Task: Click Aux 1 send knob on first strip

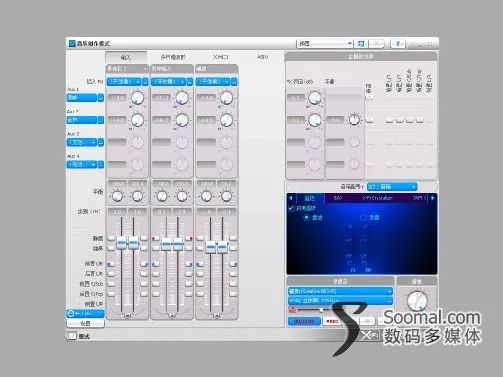Action: [137, 98]
